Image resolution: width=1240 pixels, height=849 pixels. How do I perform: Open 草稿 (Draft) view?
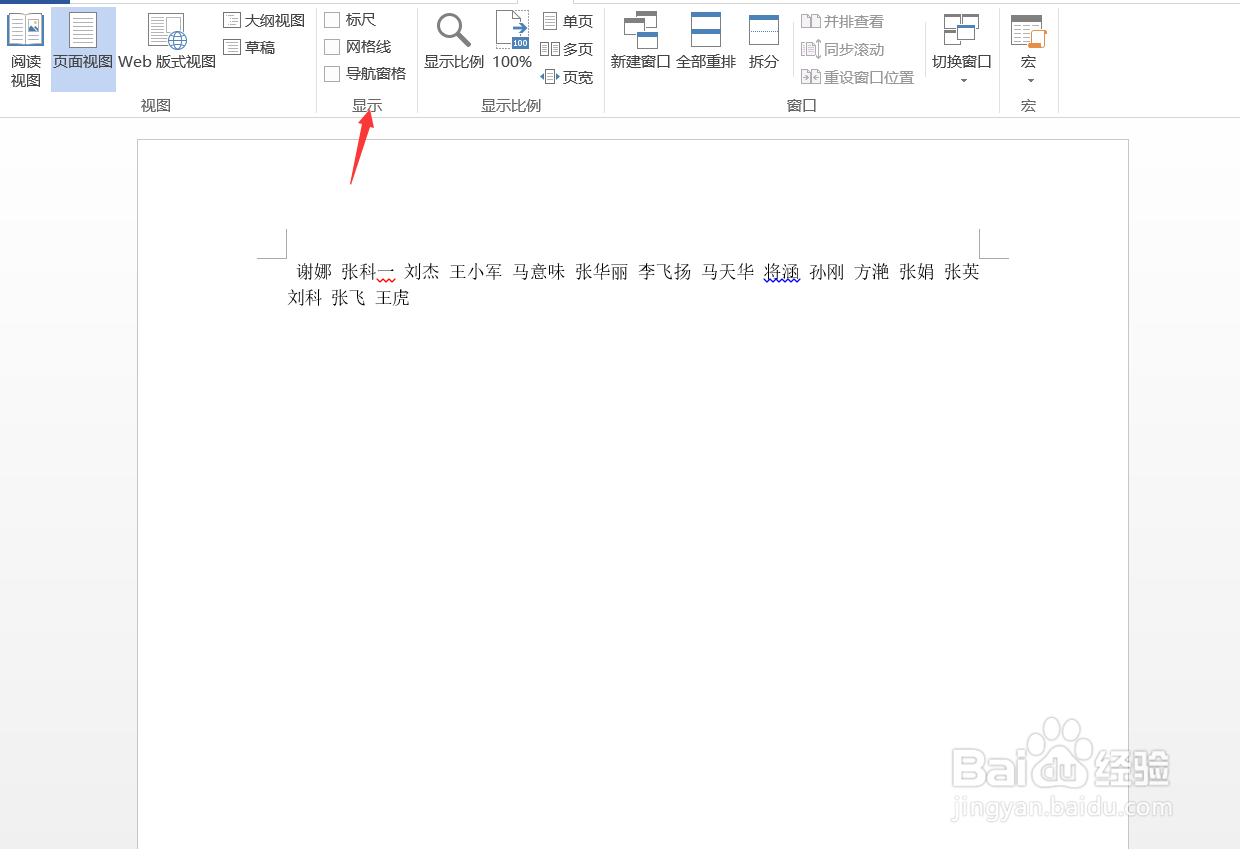click(x=250, y=46)
